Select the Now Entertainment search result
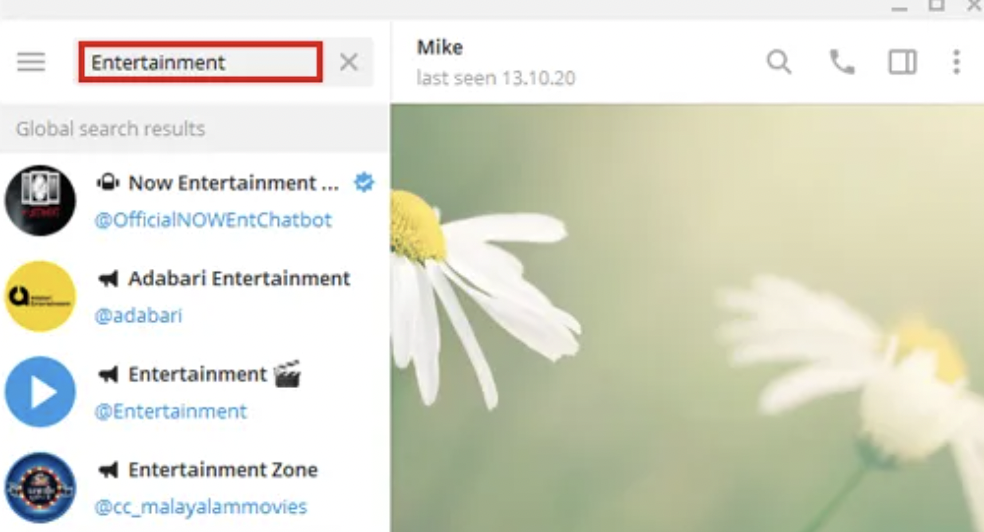This screenshot has height=532, width=984. 195,201
